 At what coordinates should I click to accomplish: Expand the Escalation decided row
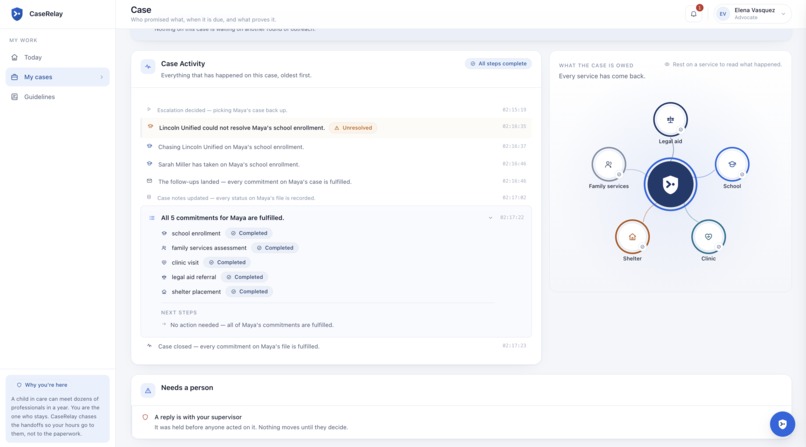336,110
